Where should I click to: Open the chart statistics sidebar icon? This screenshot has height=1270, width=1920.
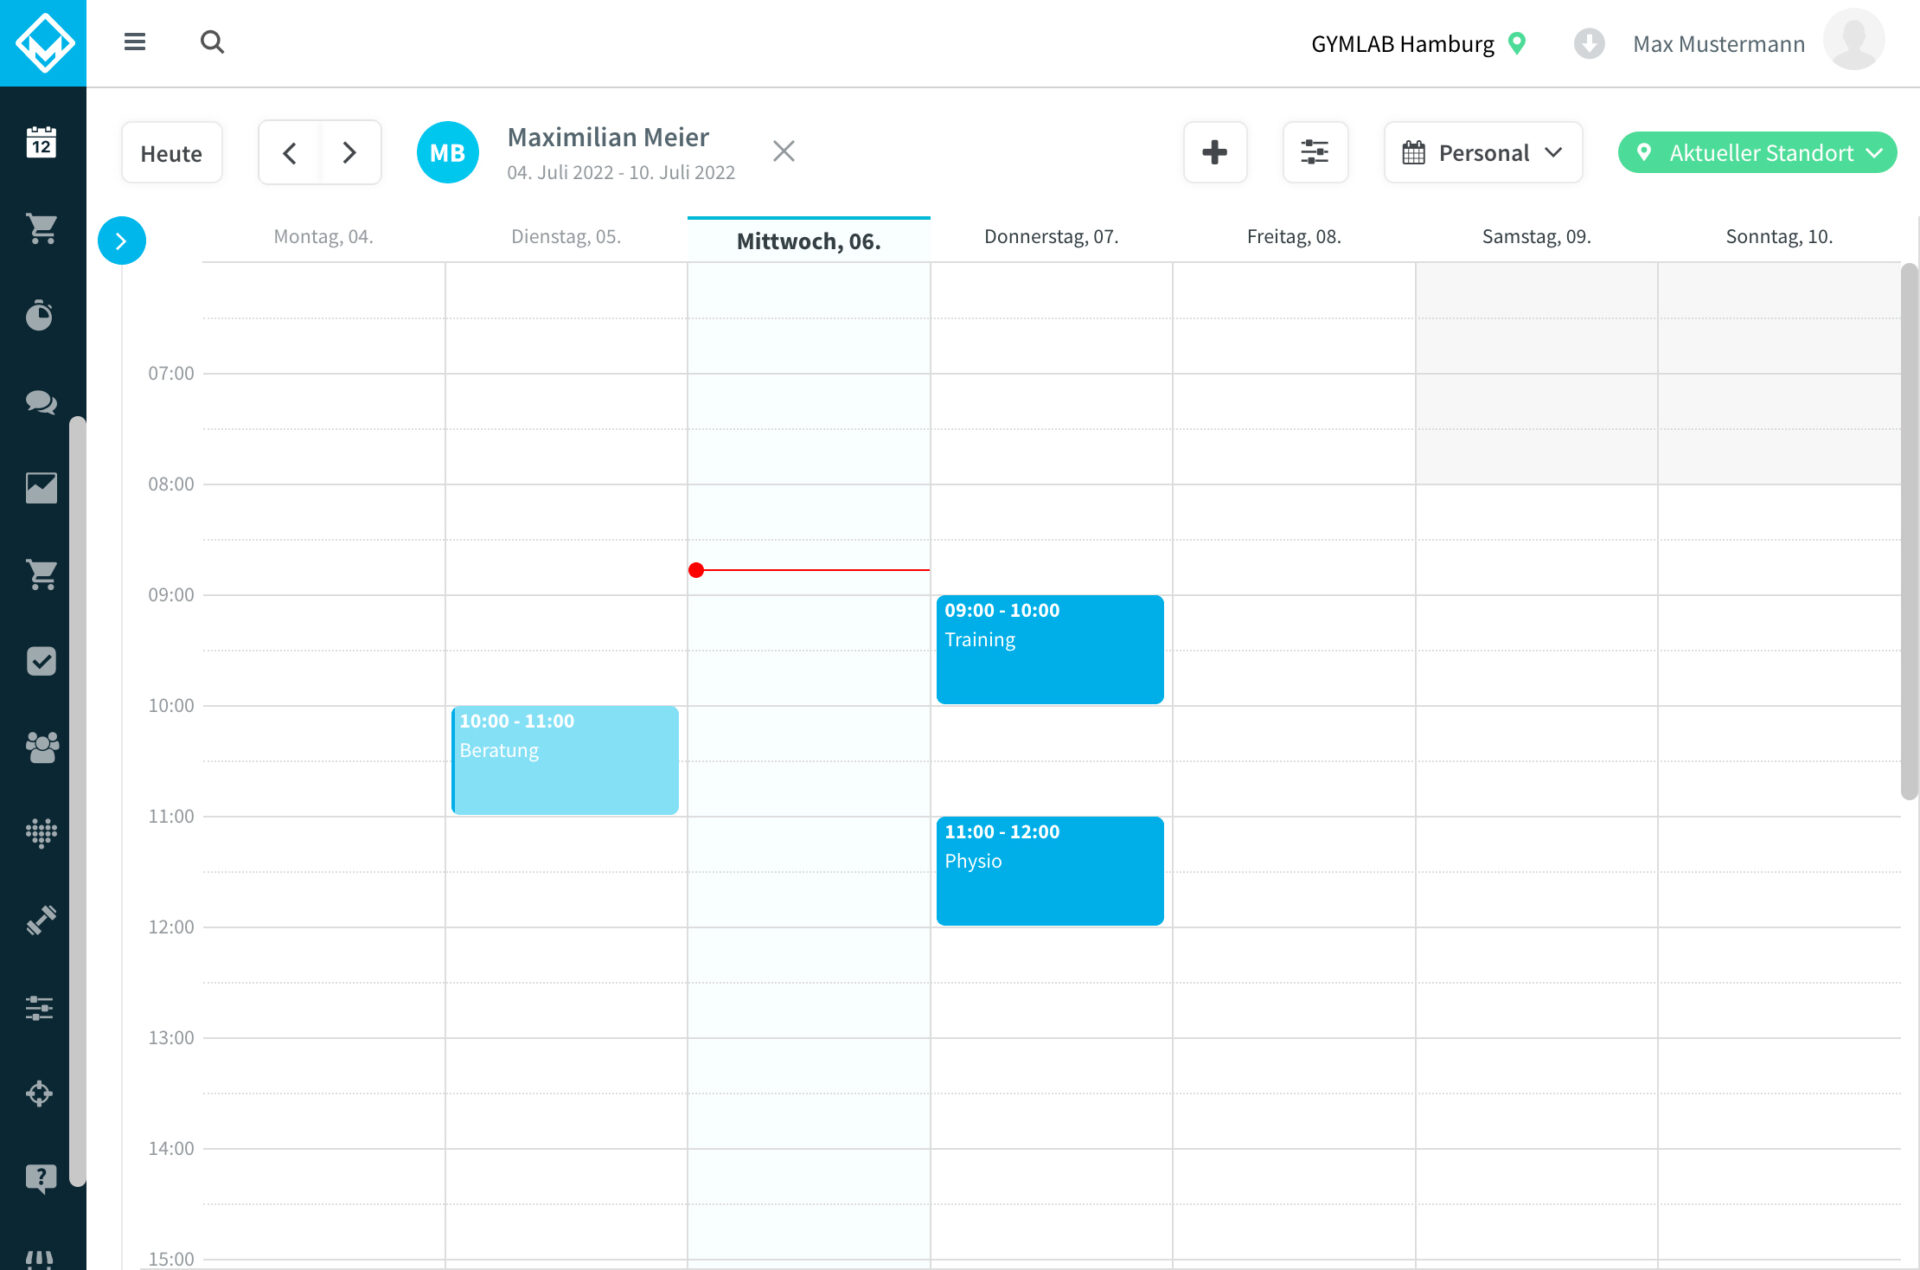click(x=41, y=488)
